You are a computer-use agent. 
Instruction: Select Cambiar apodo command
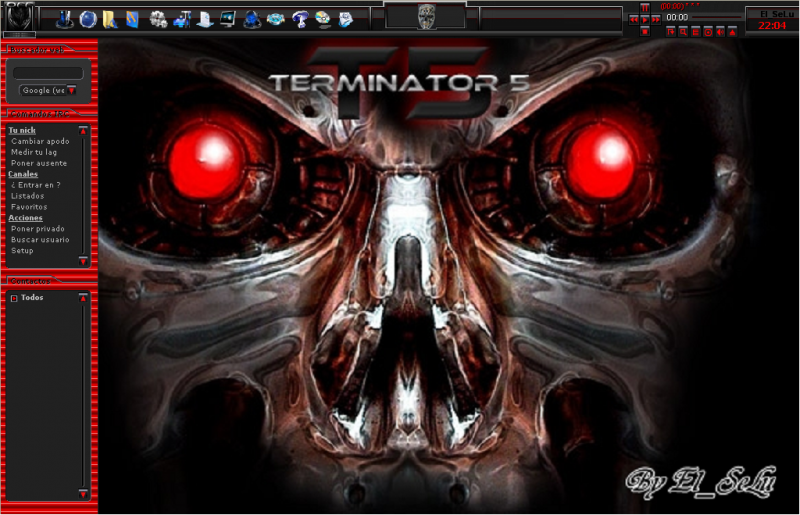[x=40, y=141]
